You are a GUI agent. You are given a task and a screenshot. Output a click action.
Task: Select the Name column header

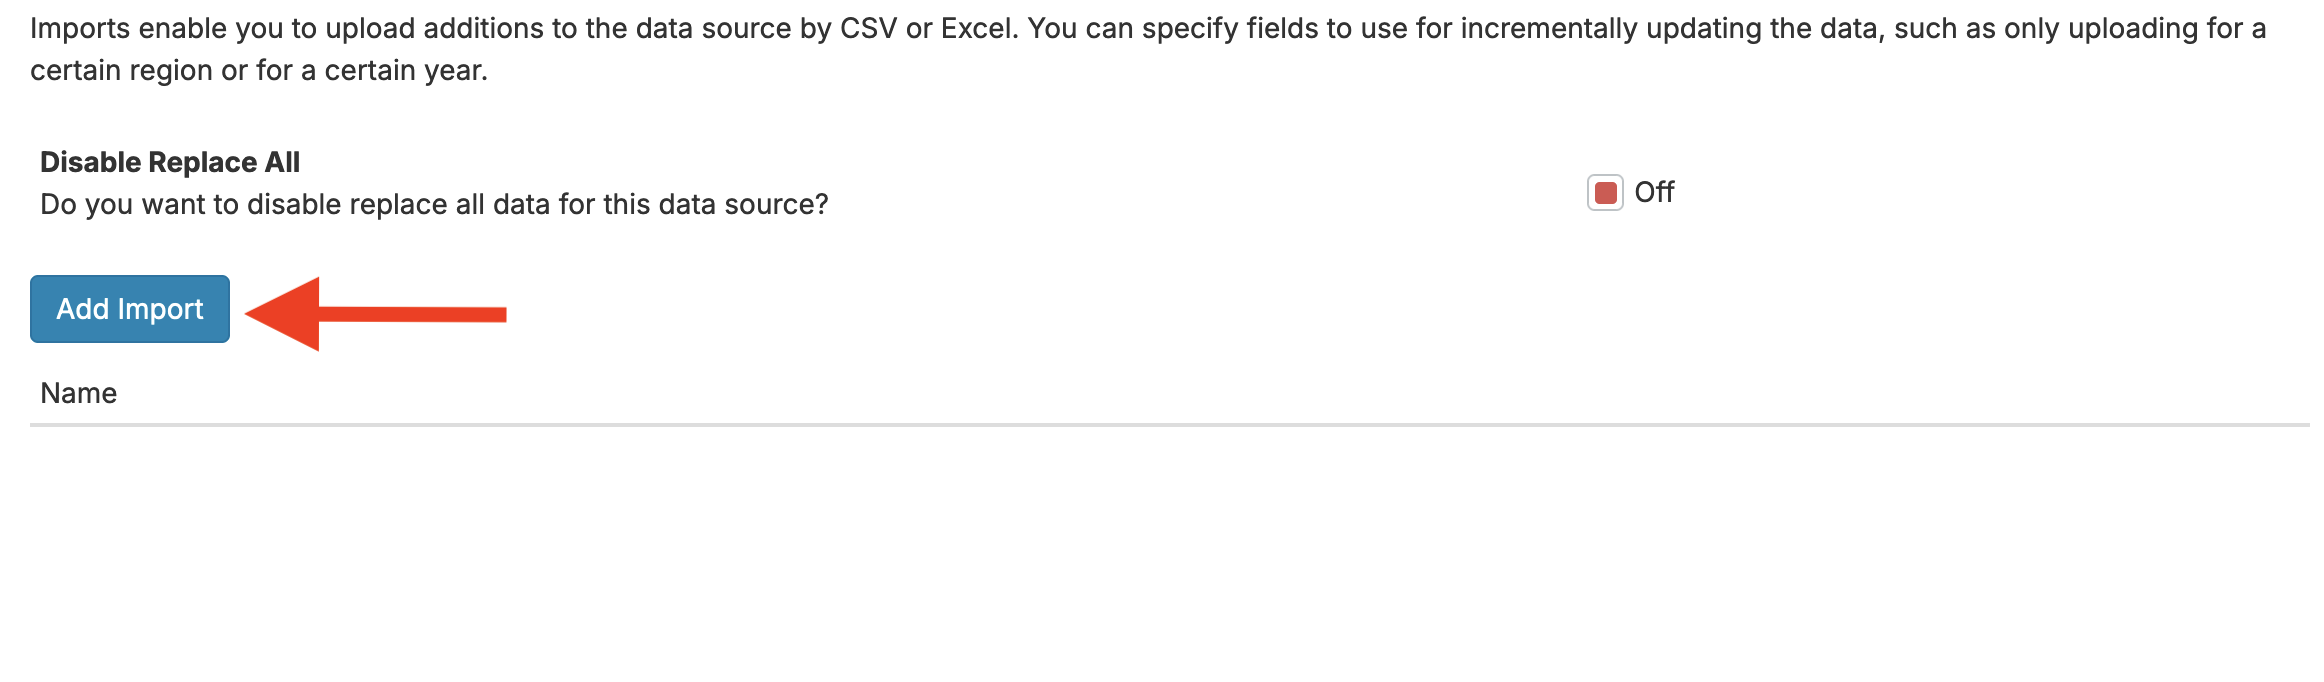pos(79,393)
